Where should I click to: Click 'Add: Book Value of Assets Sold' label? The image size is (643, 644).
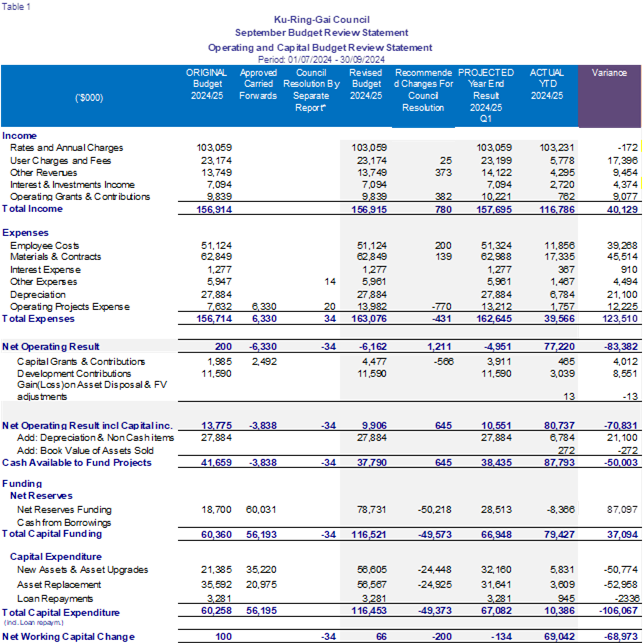point(85,451)
